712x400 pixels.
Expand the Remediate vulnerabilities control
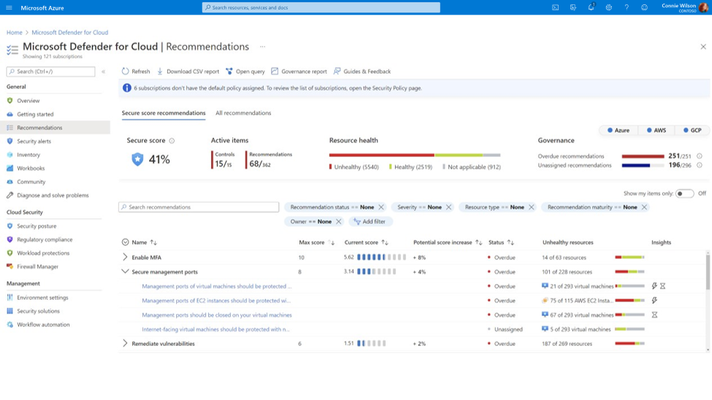[125, 343]
